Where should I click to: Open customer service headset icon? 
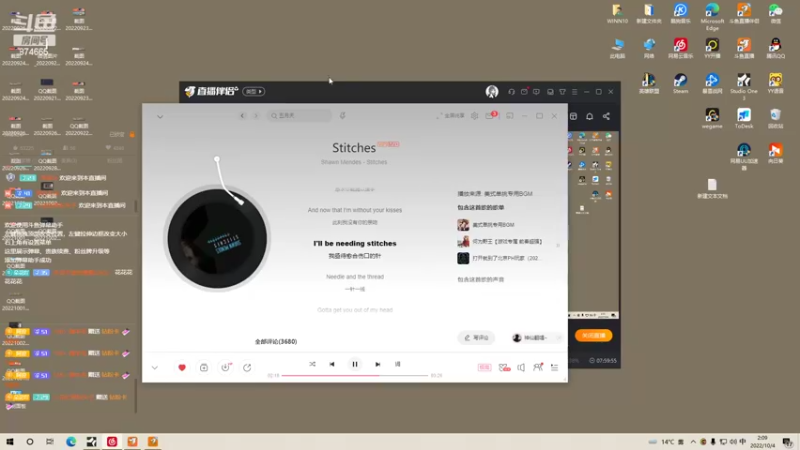pyautogui.click(x=511, y=92)
